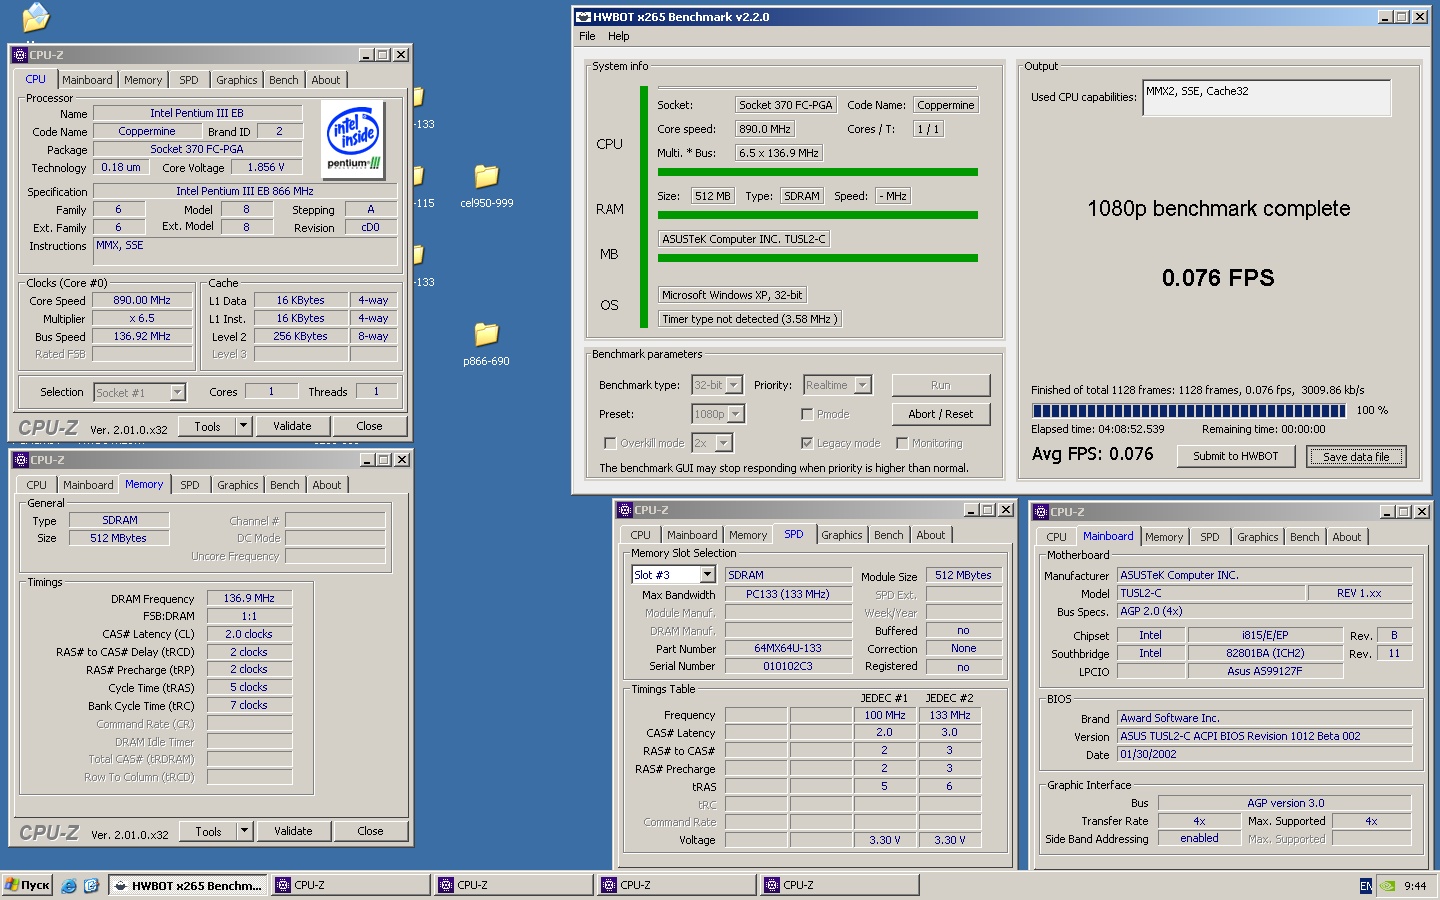Expand the Tools arrow in the CPU-Z CPU window
This screenshot has height=900, width=1440.
pos(243,426)
